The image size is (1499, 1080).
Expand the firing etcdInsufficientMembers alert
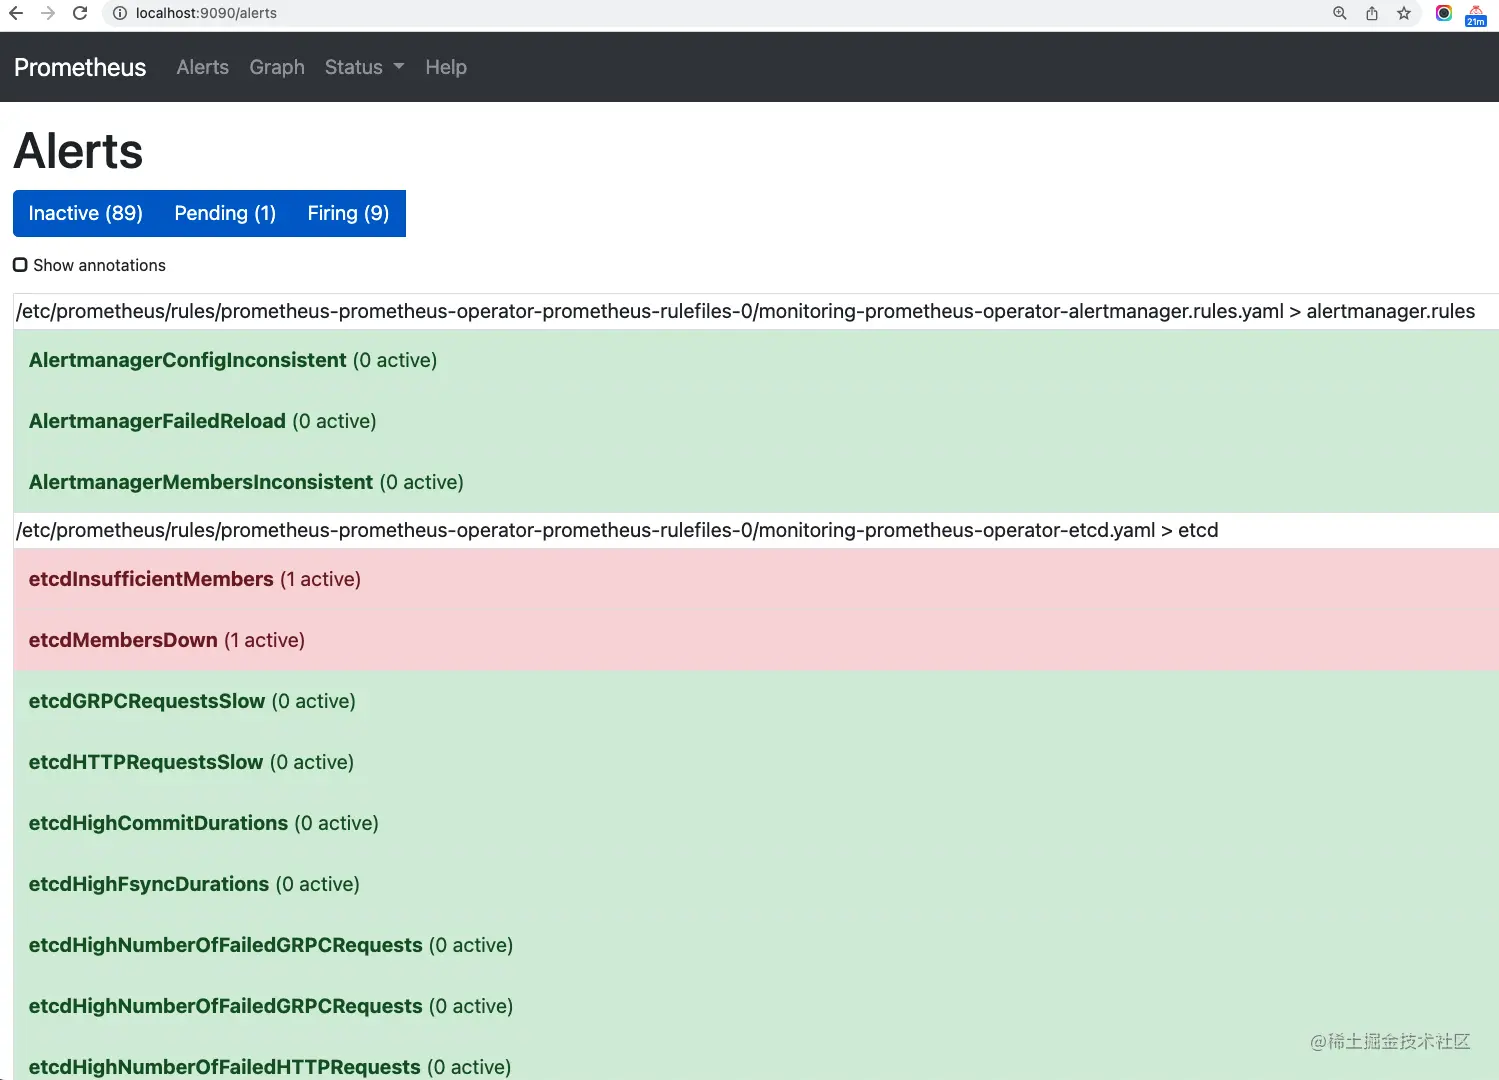[x=756, y=579]
